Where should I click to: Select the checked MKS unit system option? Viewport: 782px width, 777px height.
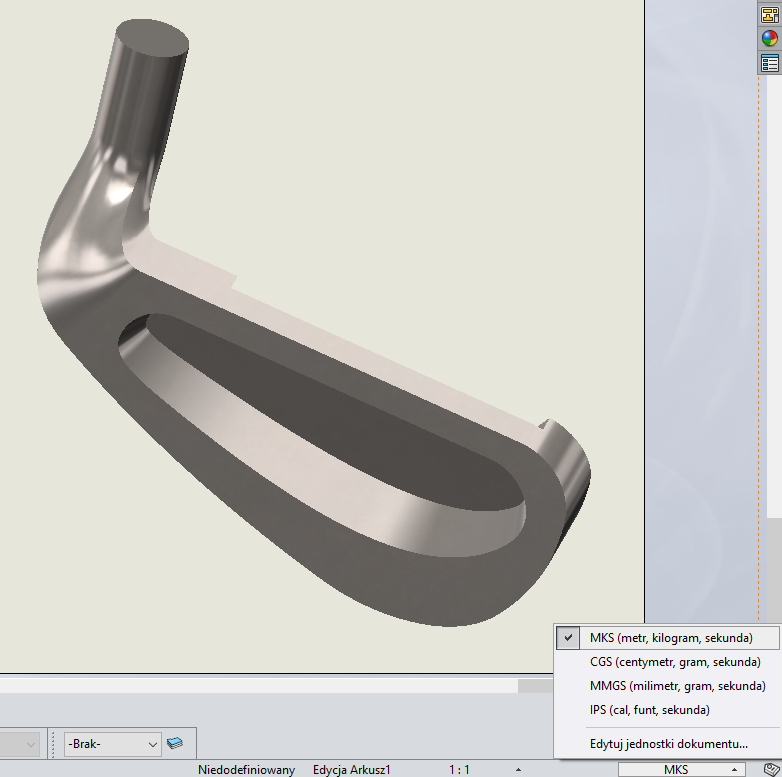(667, 637)
